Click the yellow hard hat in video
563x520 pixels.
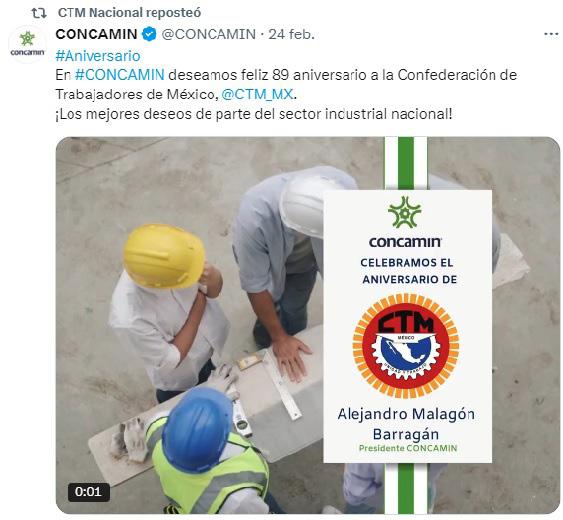click(164, 256)
